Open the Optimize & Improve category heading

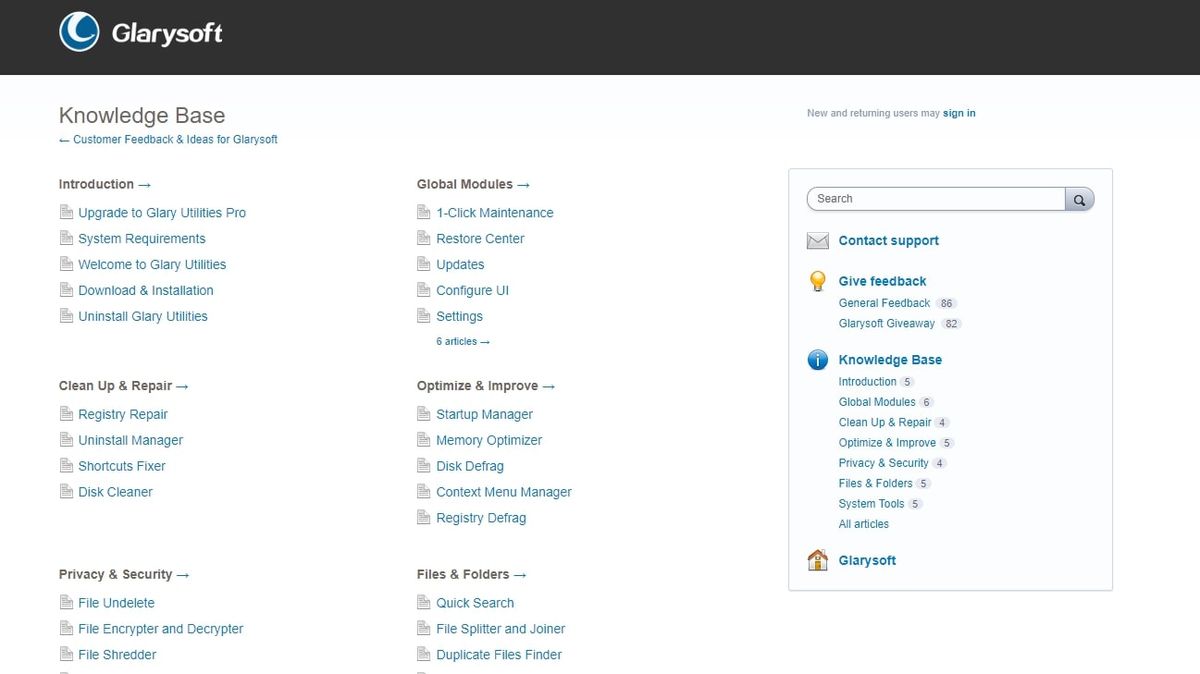coord(485,386)
